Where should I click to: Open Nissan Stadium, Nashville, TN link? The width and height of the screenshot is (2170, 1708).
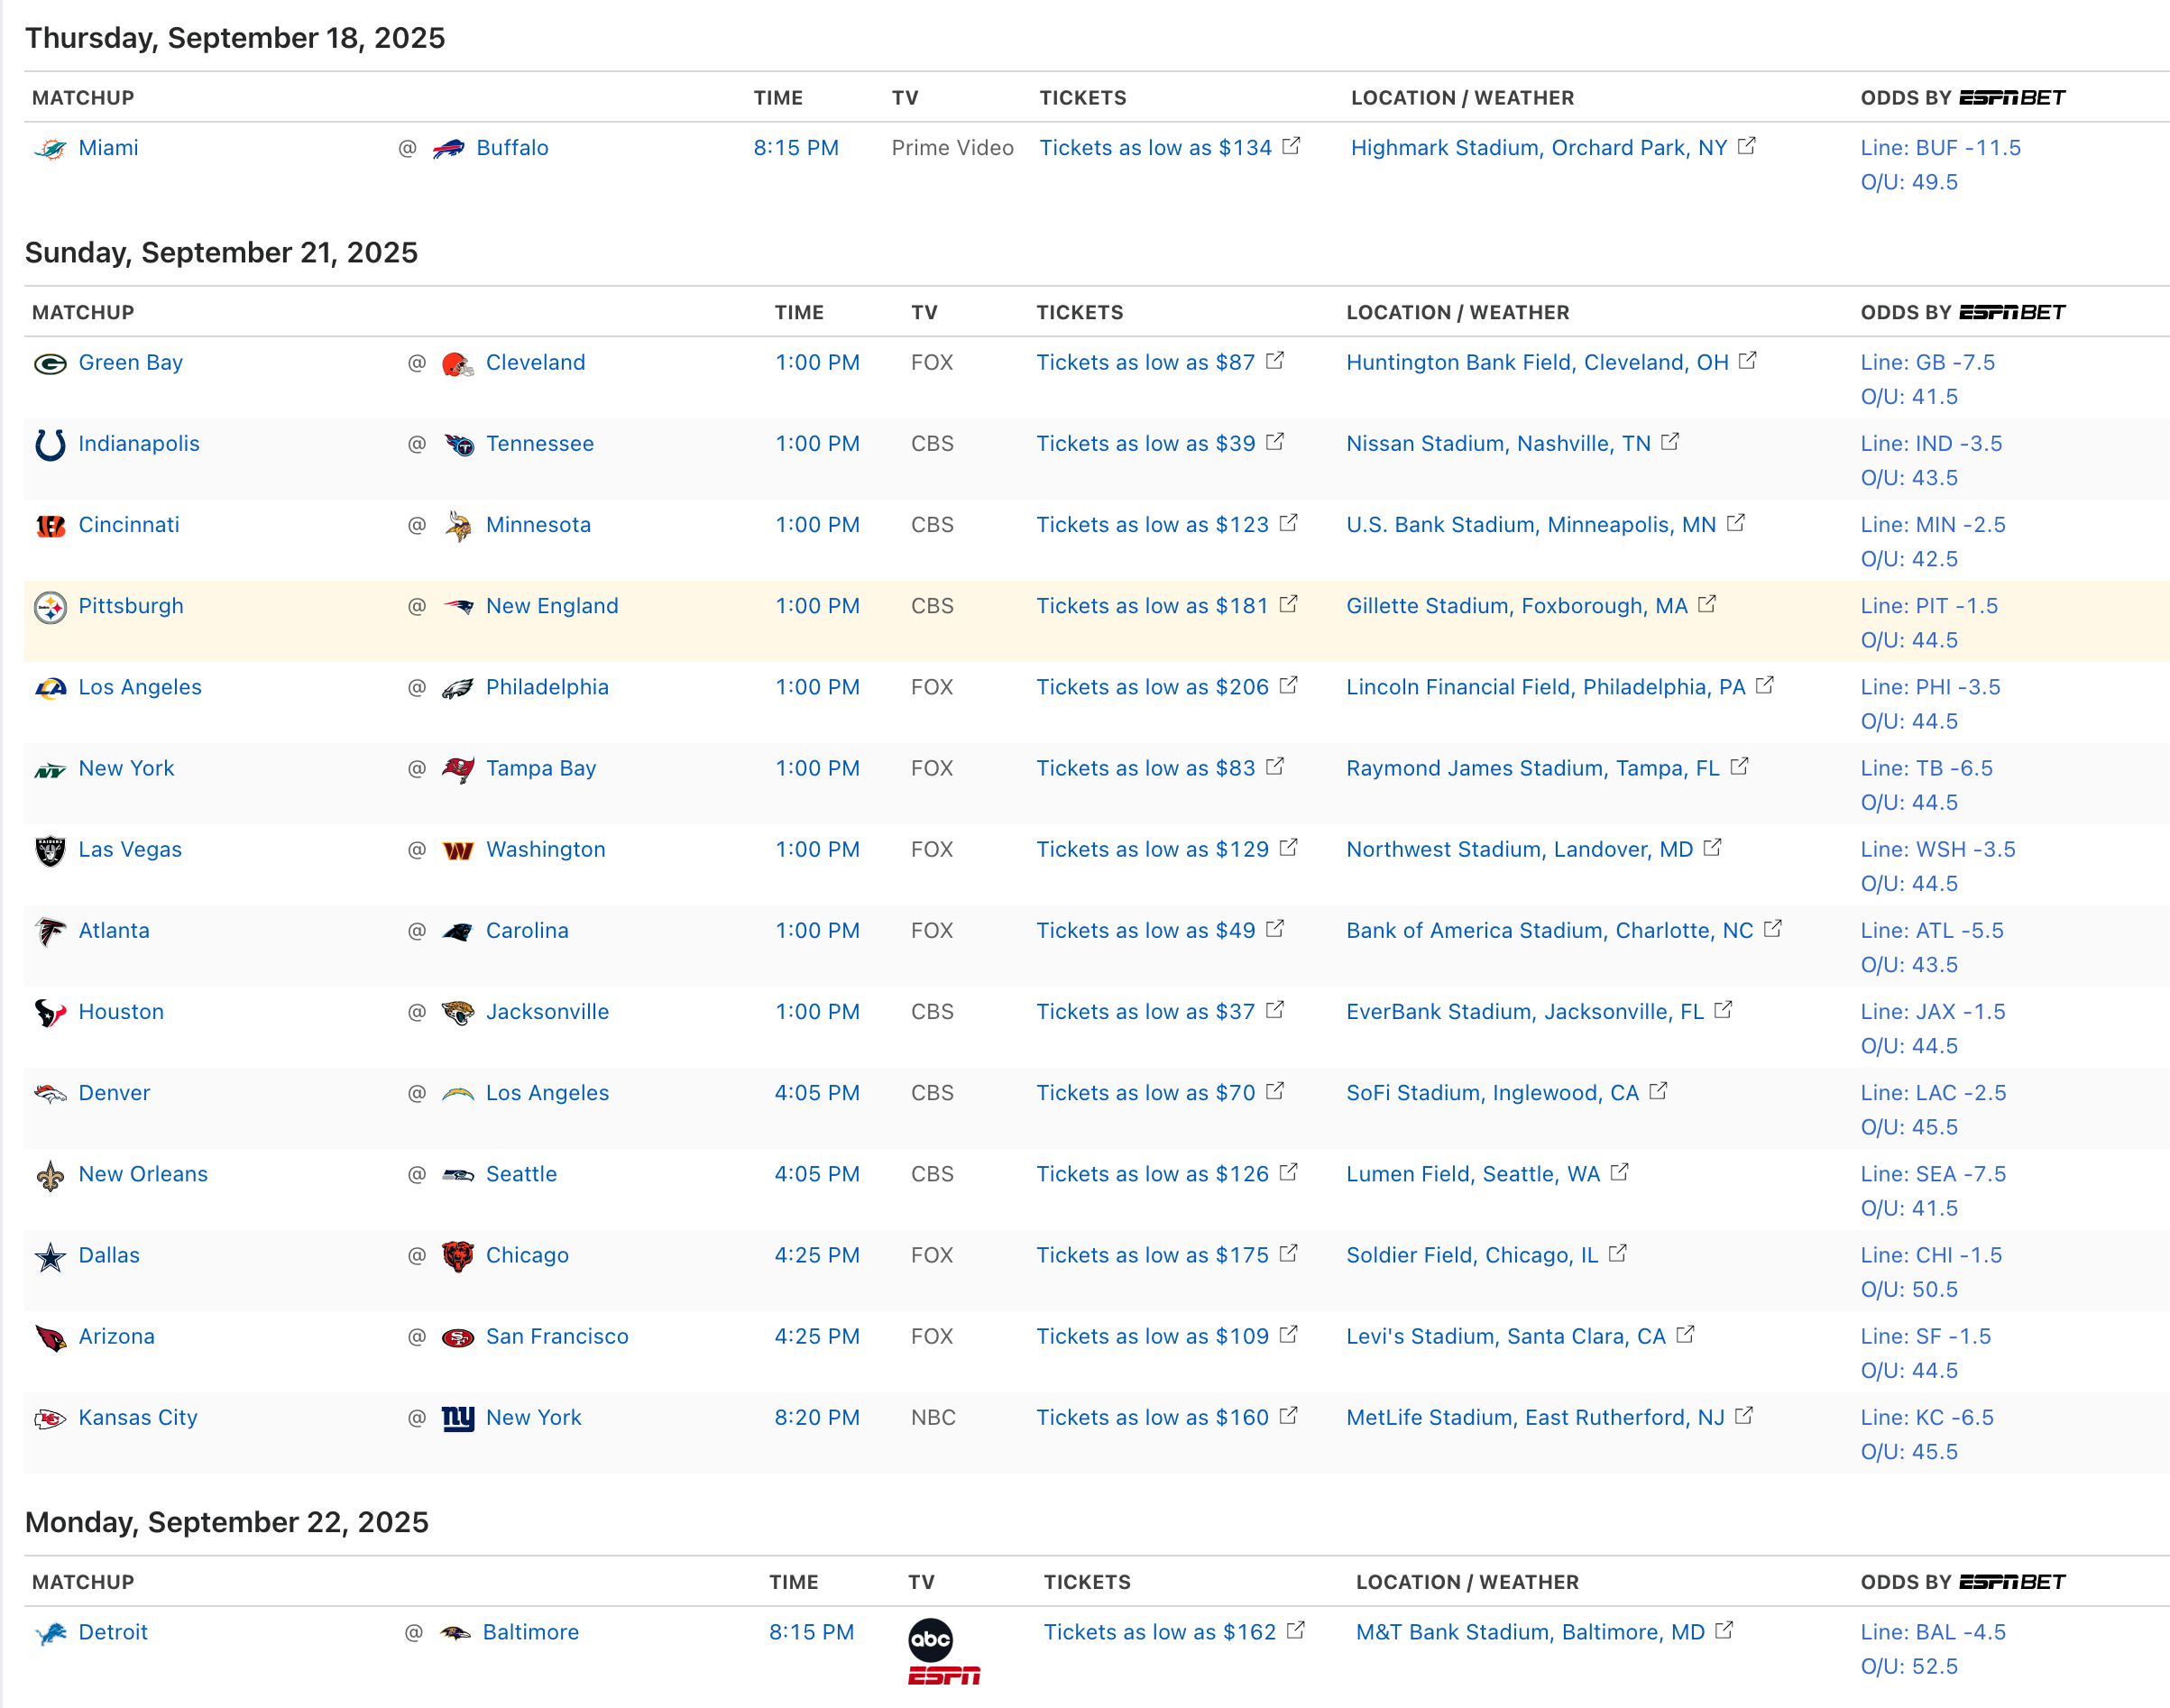pyautogui.click(x=1498, y=444)
